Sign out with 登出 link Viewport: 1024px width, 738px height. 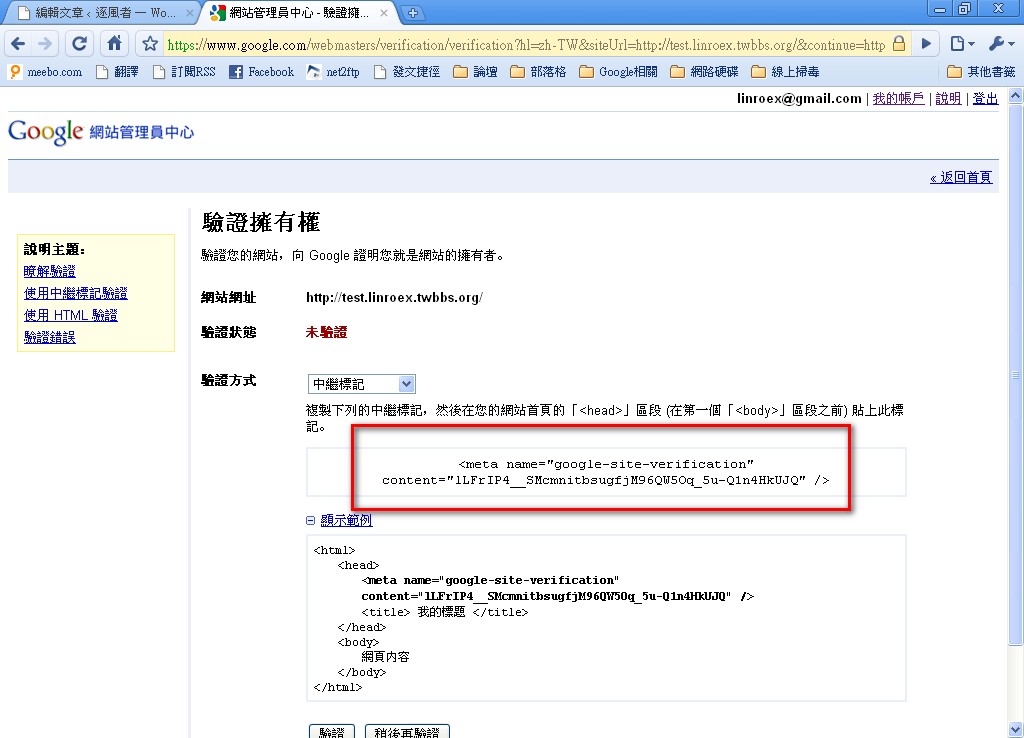pos(985,98)
